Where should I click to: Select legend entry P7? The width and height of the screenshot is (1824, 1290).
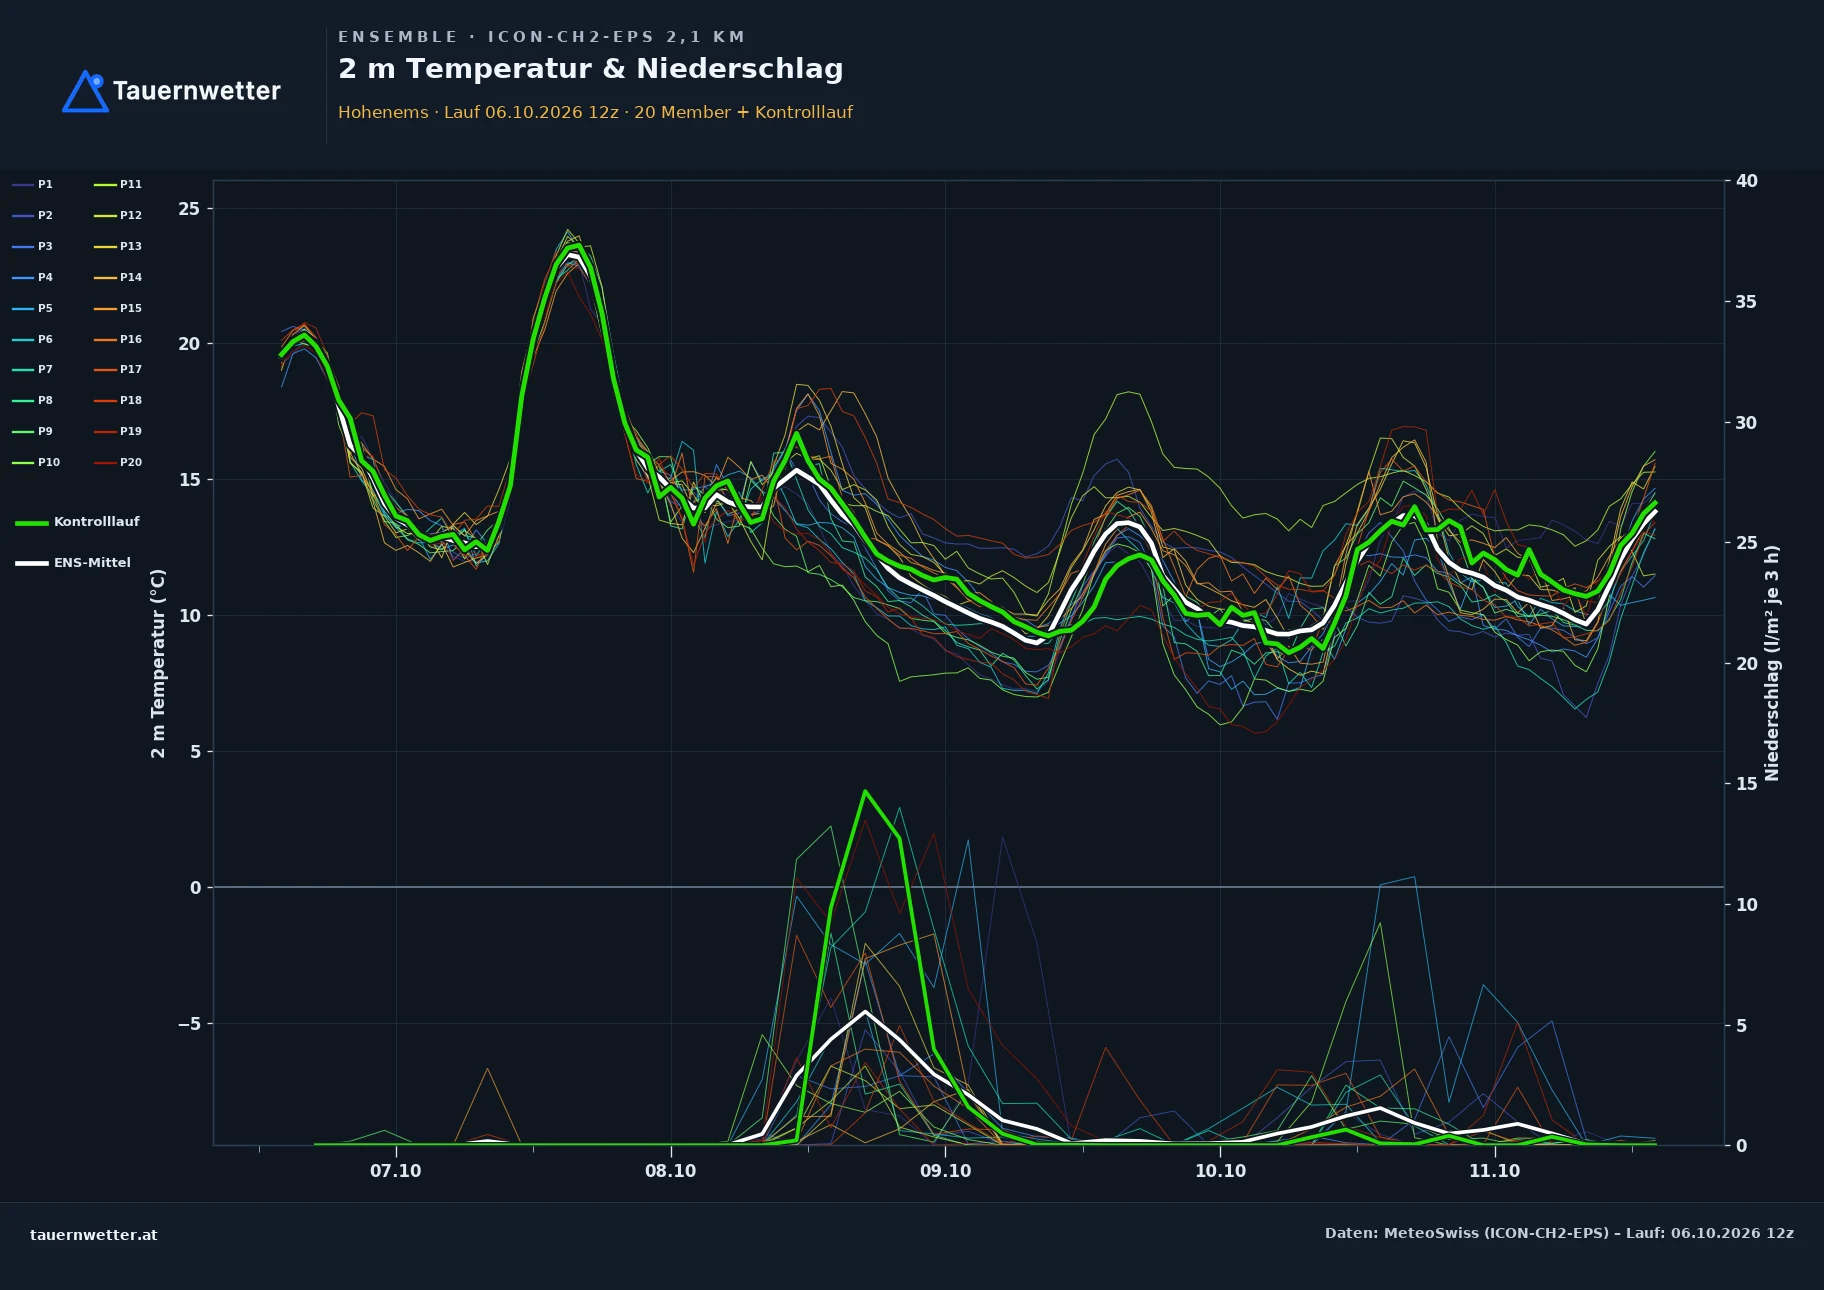pos(32,369)
